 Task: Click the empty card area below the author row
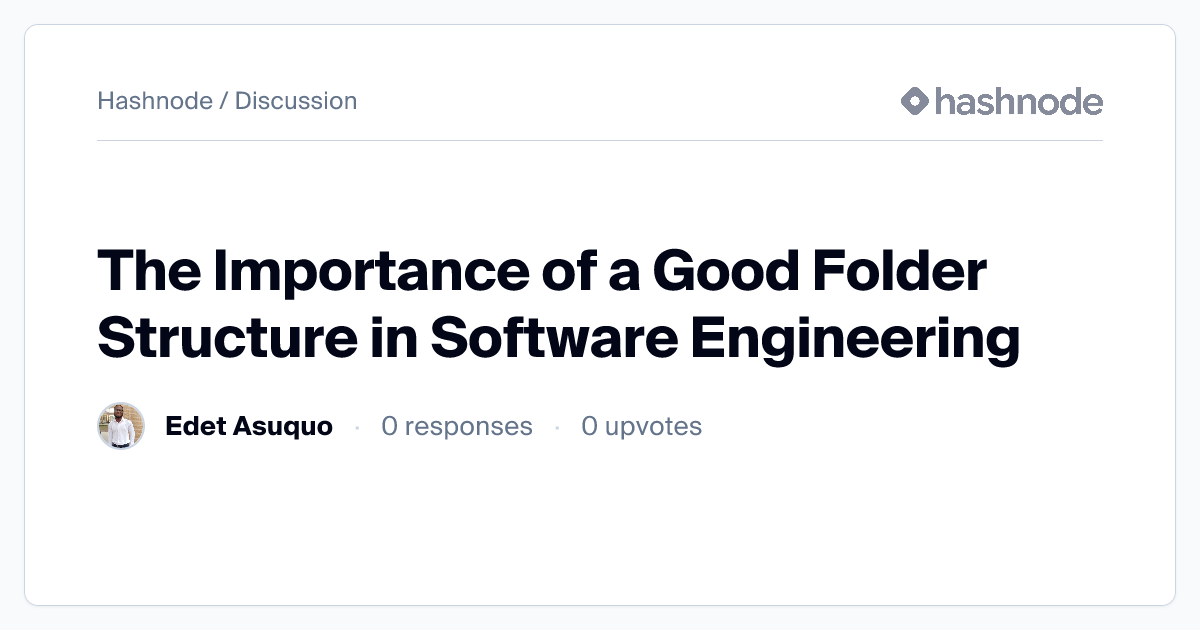click(600, 530)
